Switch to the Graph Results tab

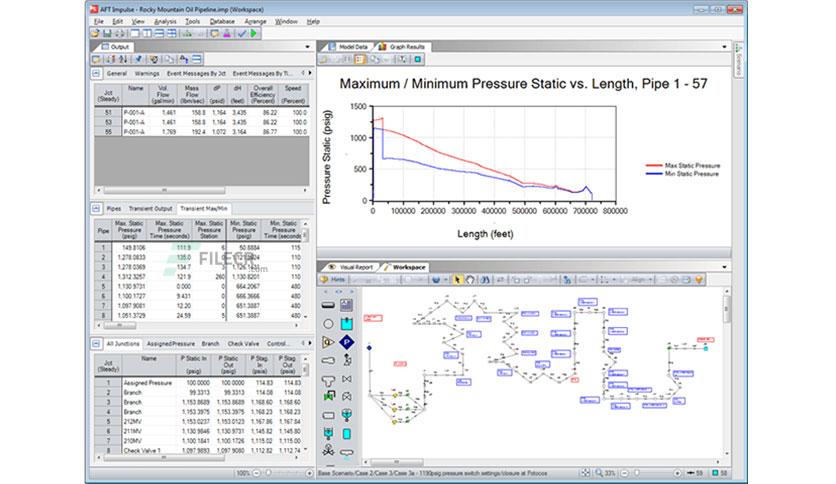pyautogui.click(x=402, y=47)
